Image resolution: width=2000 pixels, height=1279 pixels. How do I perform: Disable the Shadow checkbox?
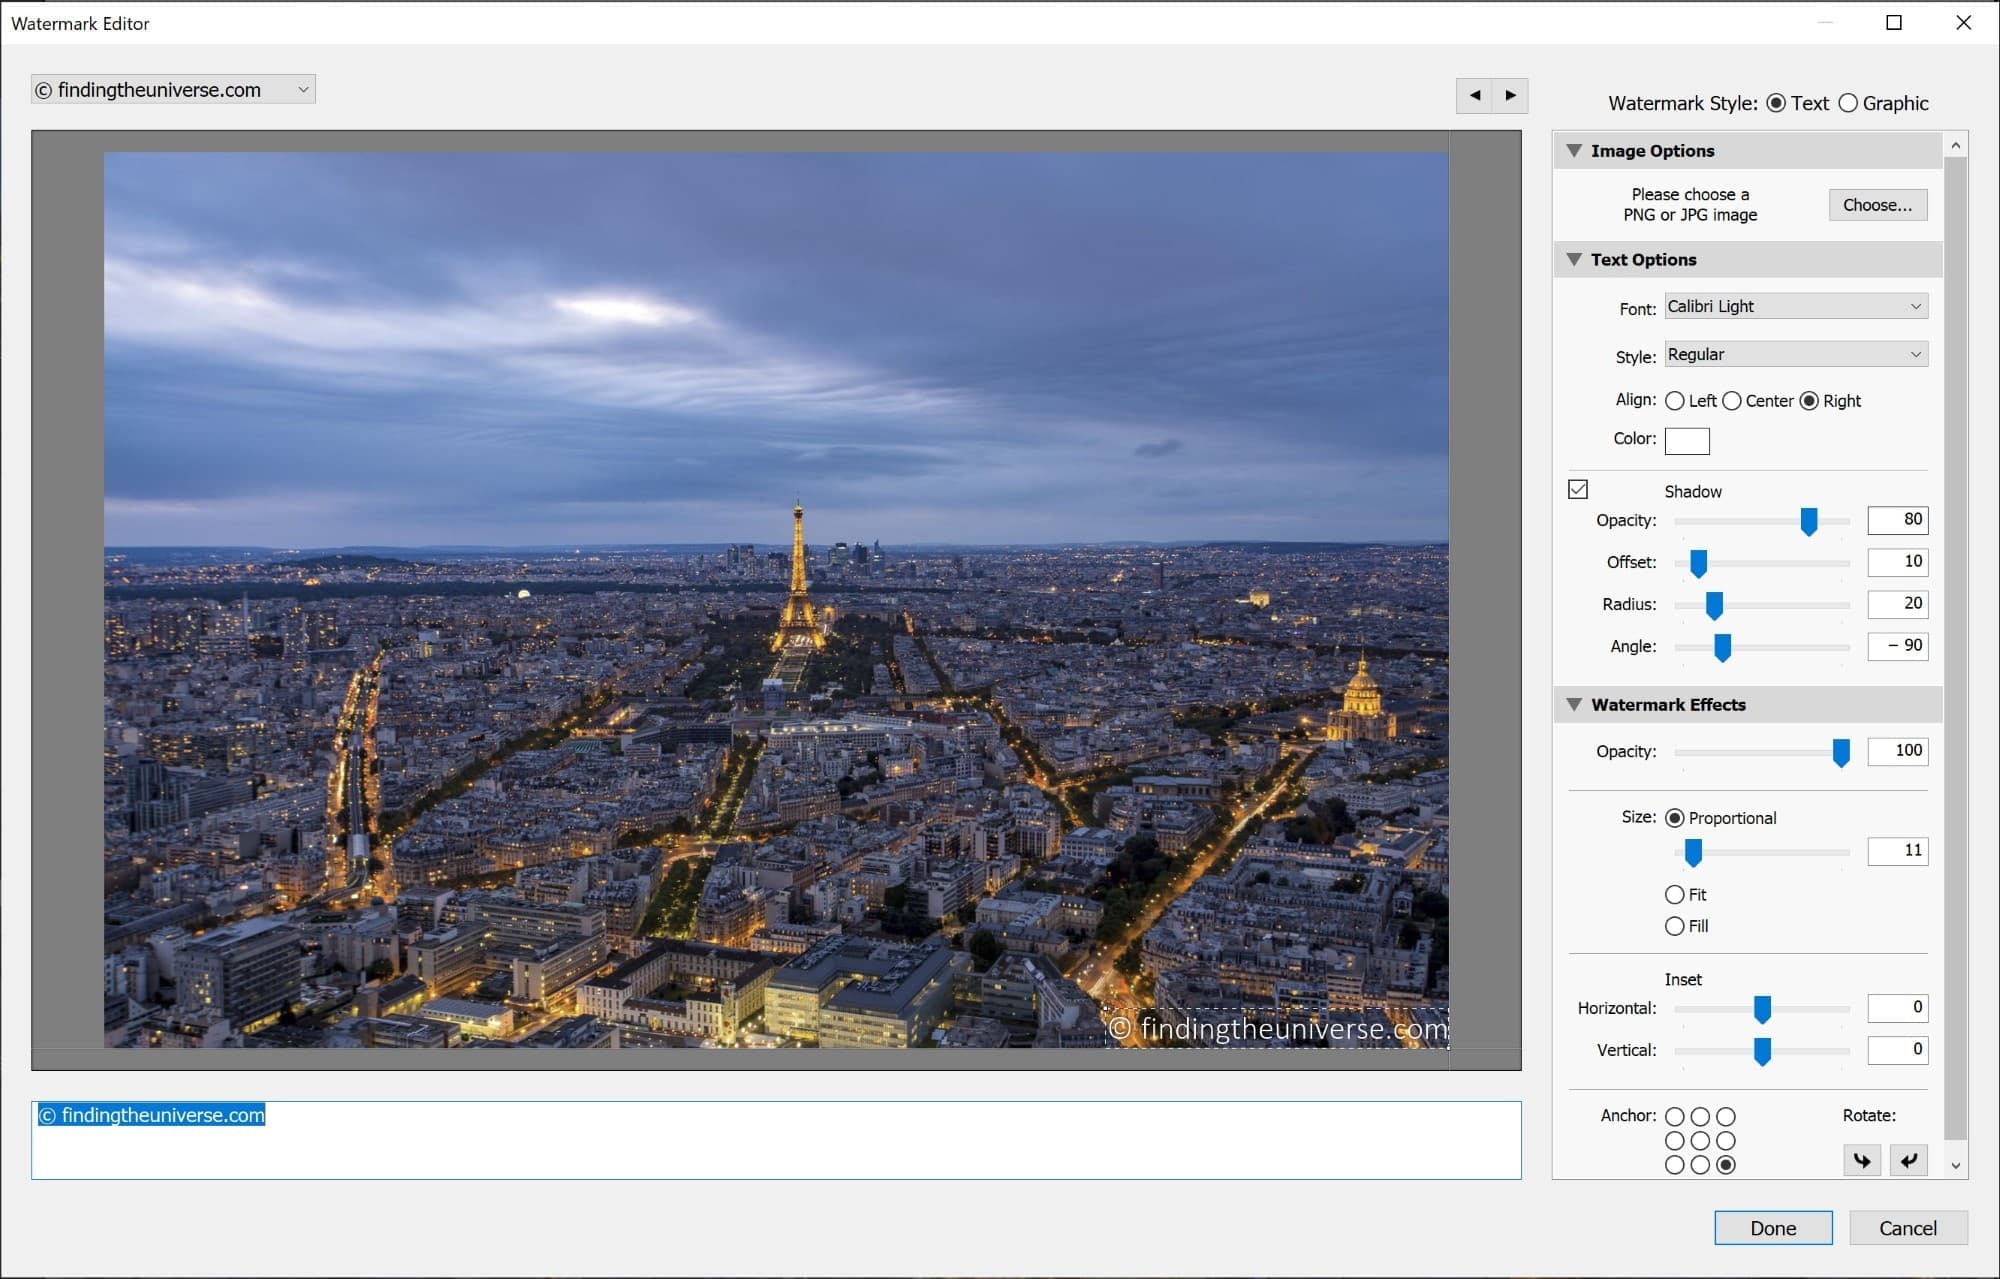click(1578, 490)
